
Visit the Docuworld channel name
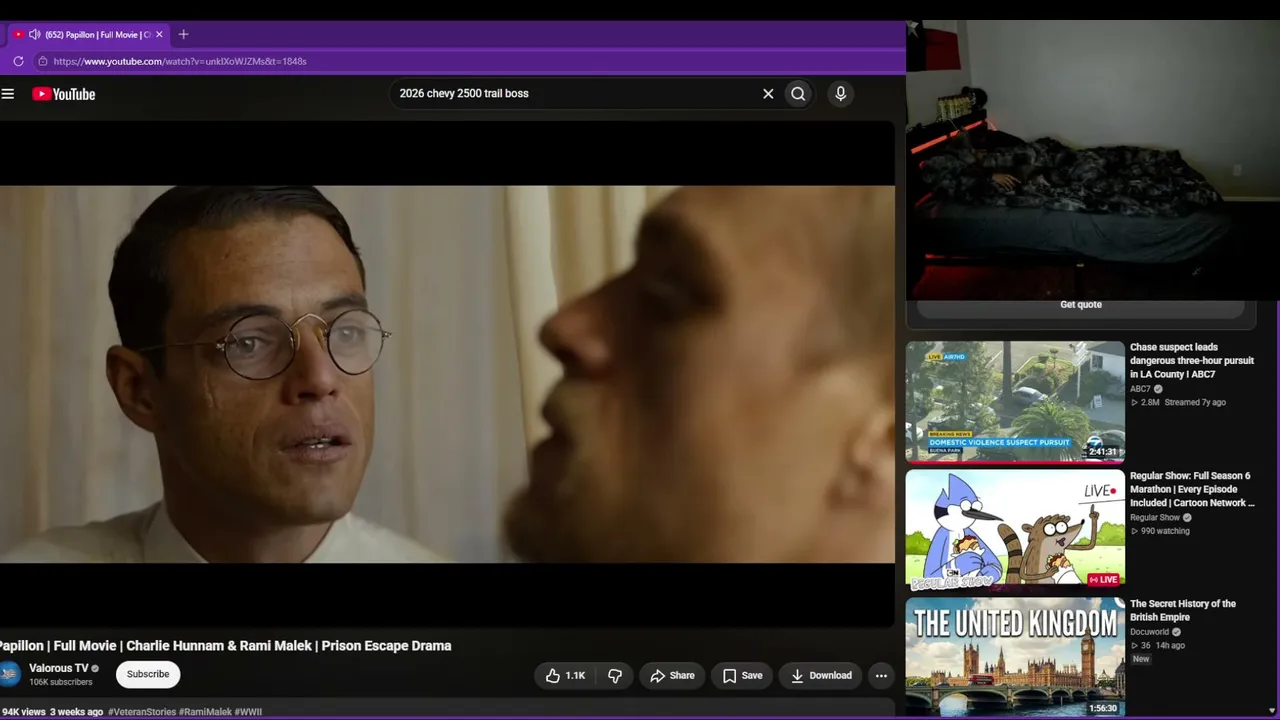tap(1149, 632)
